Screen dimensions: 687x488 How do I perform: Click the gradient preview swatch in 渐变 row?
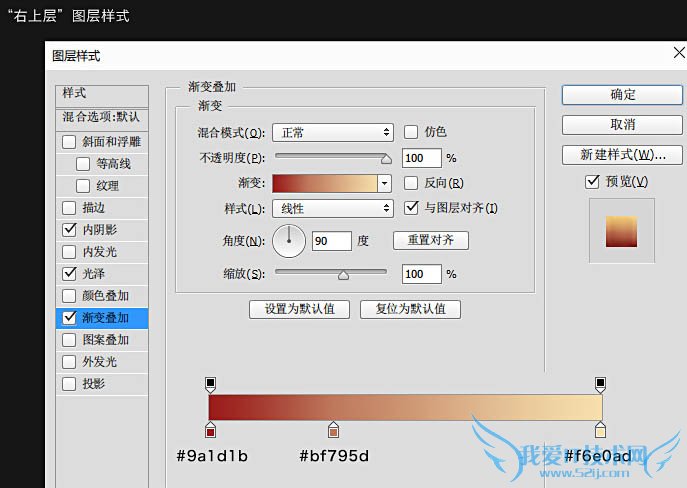pyautogui.click(x=325, y=184)
